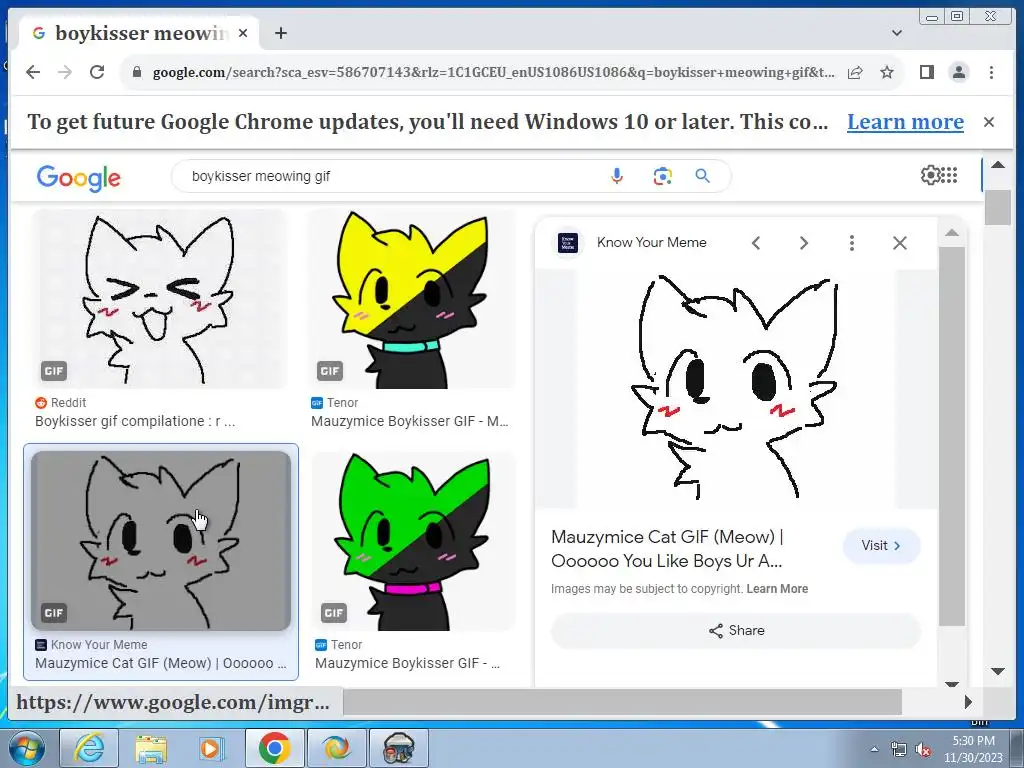1024x768 pixels.
Task: Select Know Your Meme gray cat thumbnail
Action: [x=161, y=541]
